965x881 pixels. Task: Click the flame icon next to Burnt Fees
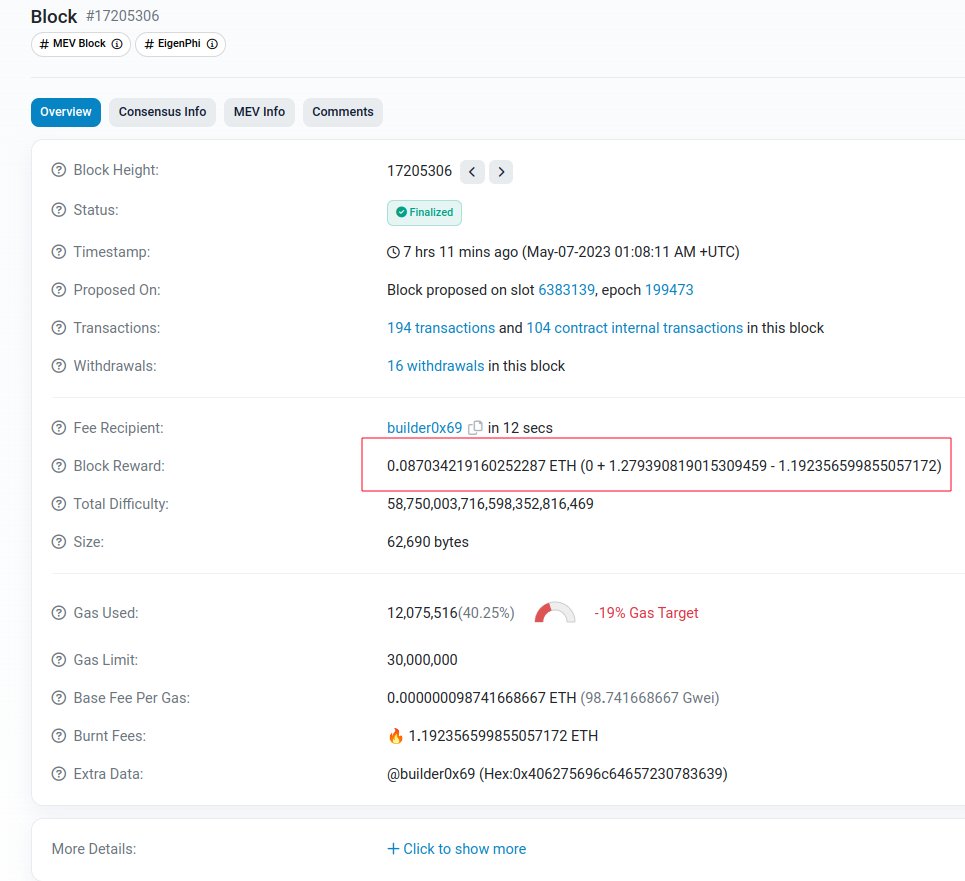396,736
